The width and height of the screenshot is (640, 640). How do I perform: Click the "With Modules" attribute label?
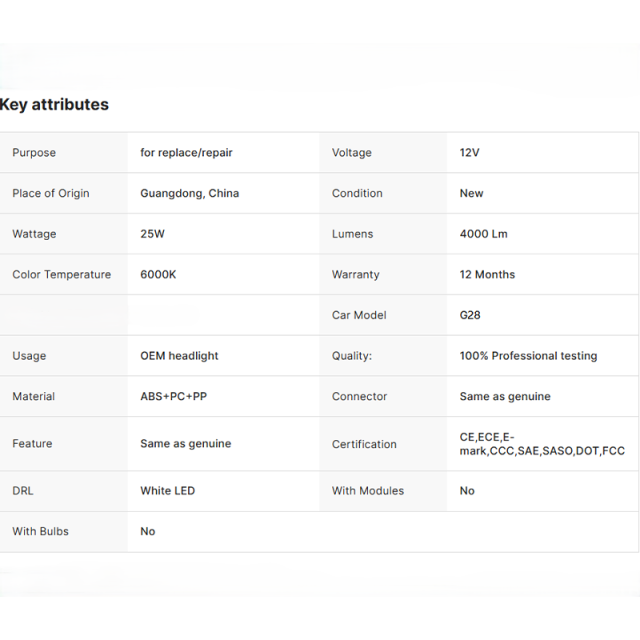368,491
